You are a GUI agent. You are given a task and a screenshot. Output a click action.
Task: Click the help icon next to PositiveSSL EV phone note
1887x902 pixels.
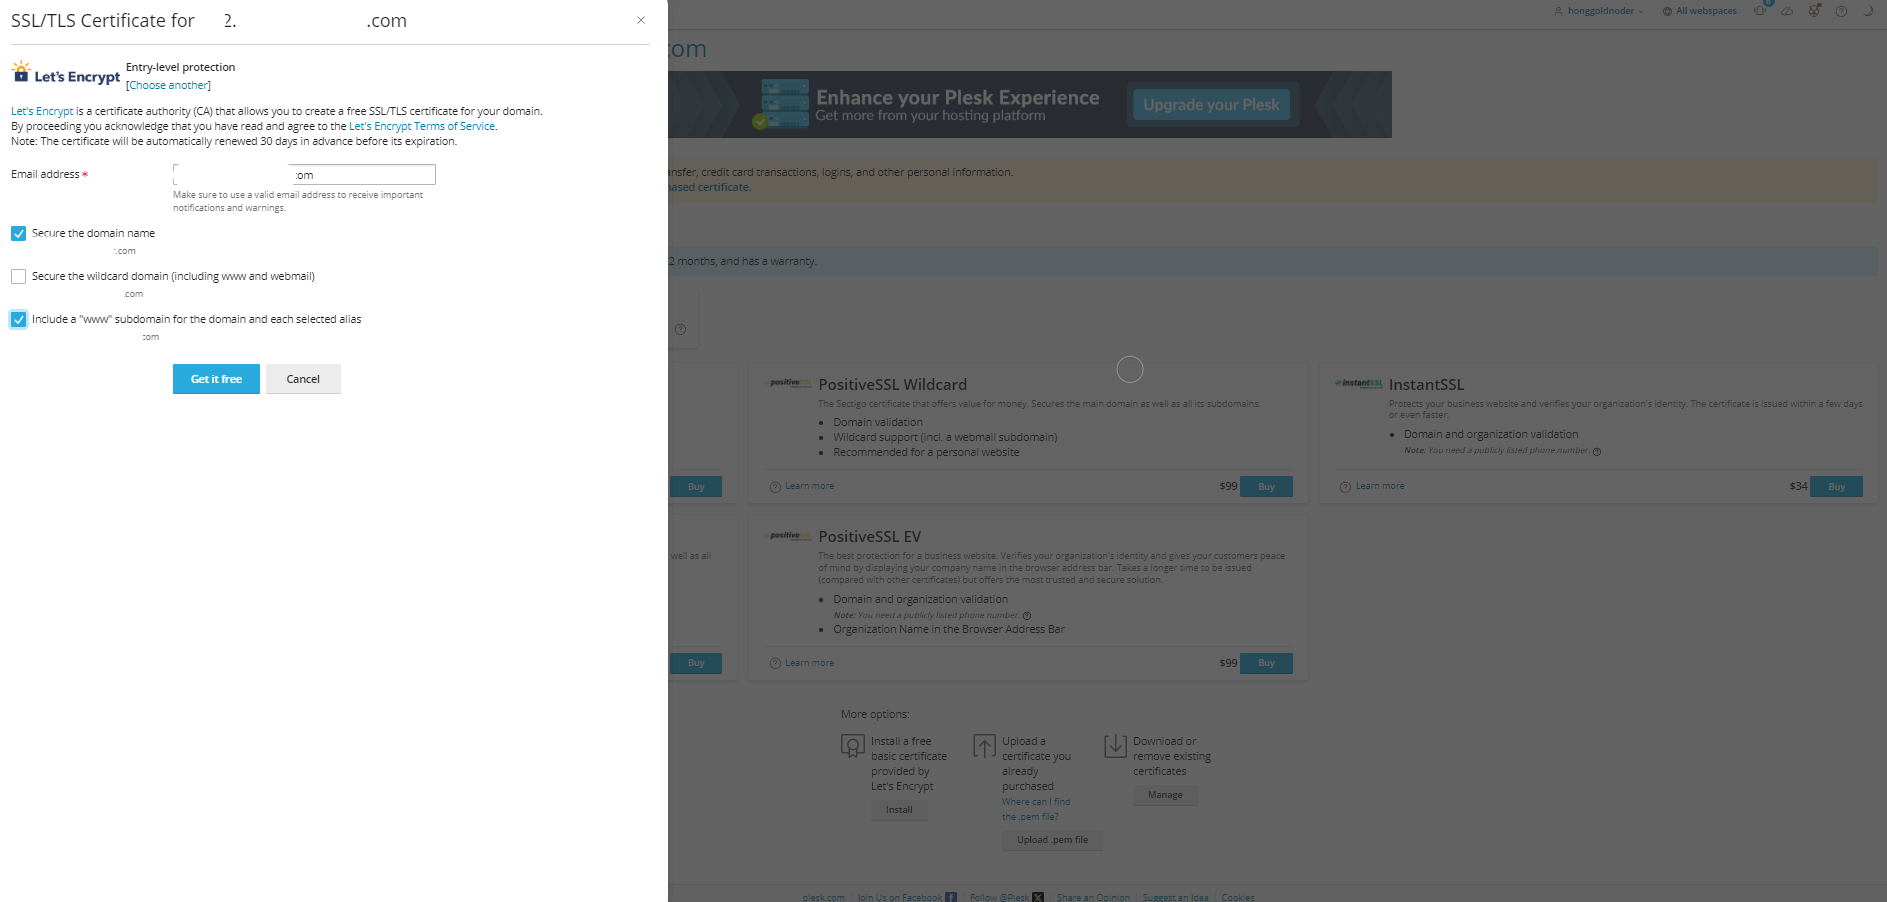coord(1027,616)
